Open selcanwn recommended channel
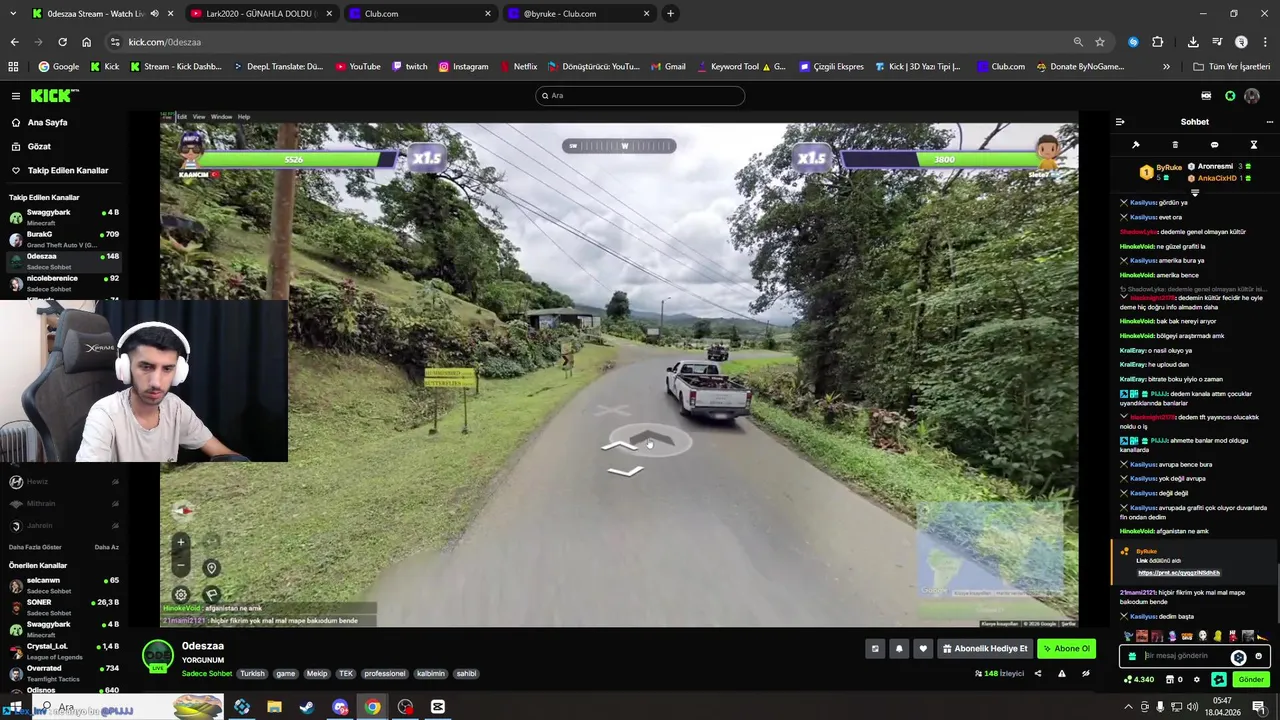Viewport: 1280px width, 720px height. coord(62,584)
